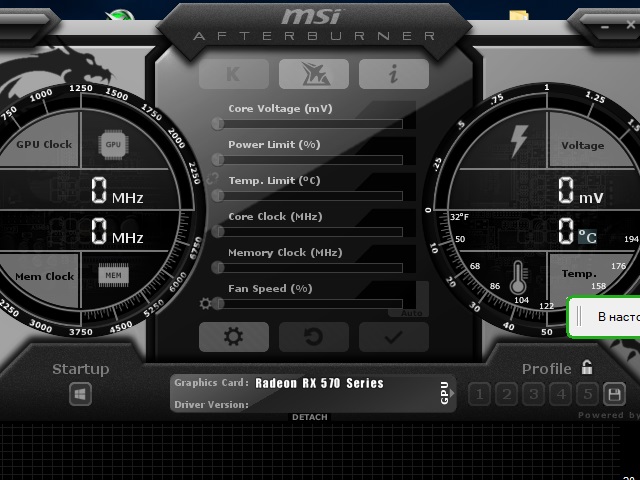Toggle the link icon beside Temp. Limit
640x480 pixels.
213,179
